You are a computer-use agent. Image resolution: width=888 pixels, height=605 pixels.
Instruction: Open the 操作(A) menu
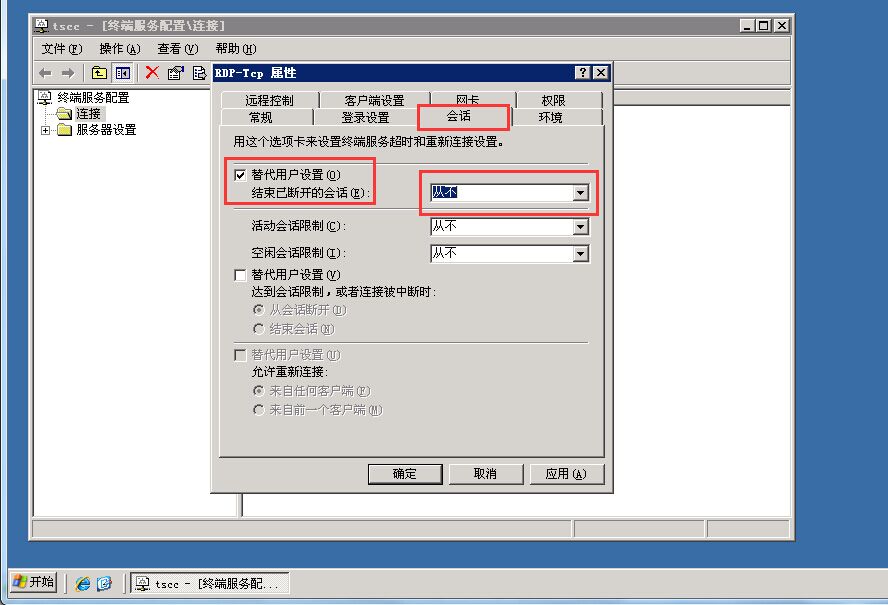(119, 49)
